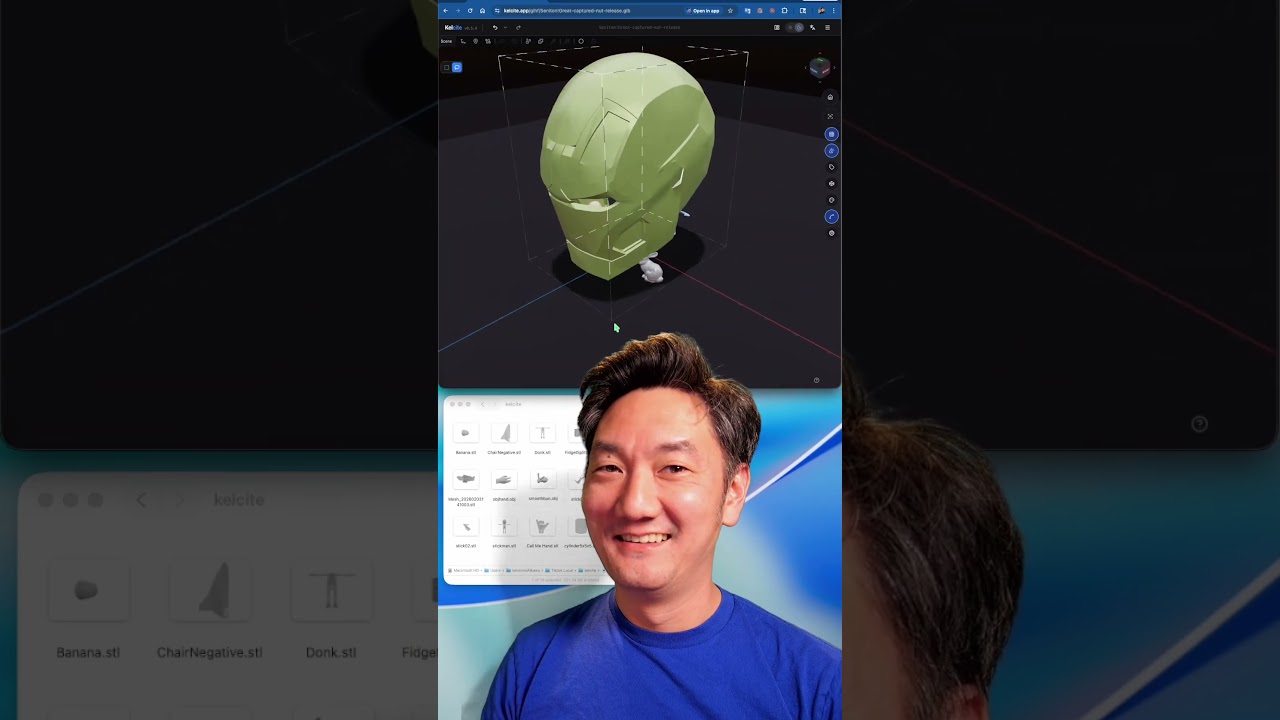Open the browser extensions puzzle icon

click(784, 11)
